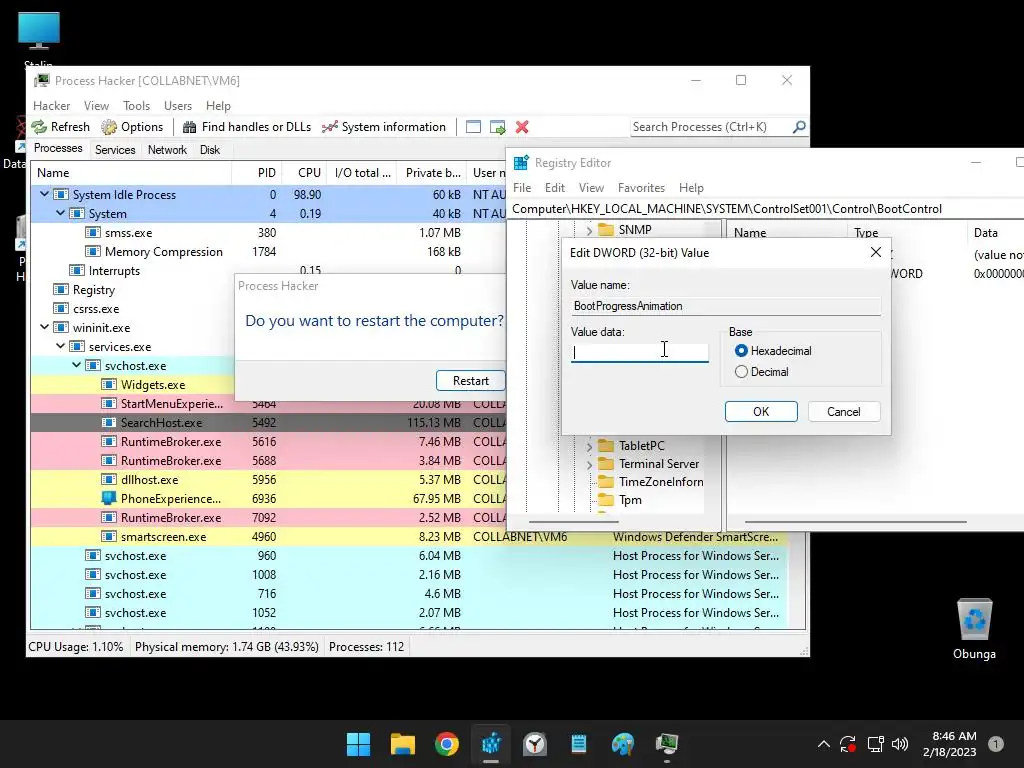Click the find window and thread icon
The height and width of the screenshot is (768, 1024).
(498, 127)
